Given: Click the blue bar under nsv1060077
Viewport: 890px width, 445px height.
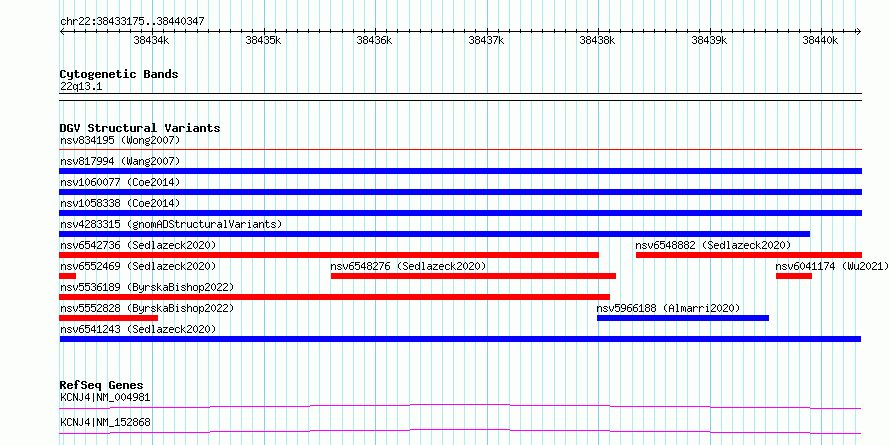Looking at the screenshot, I should pyautogui.click(x=460, y=192).
